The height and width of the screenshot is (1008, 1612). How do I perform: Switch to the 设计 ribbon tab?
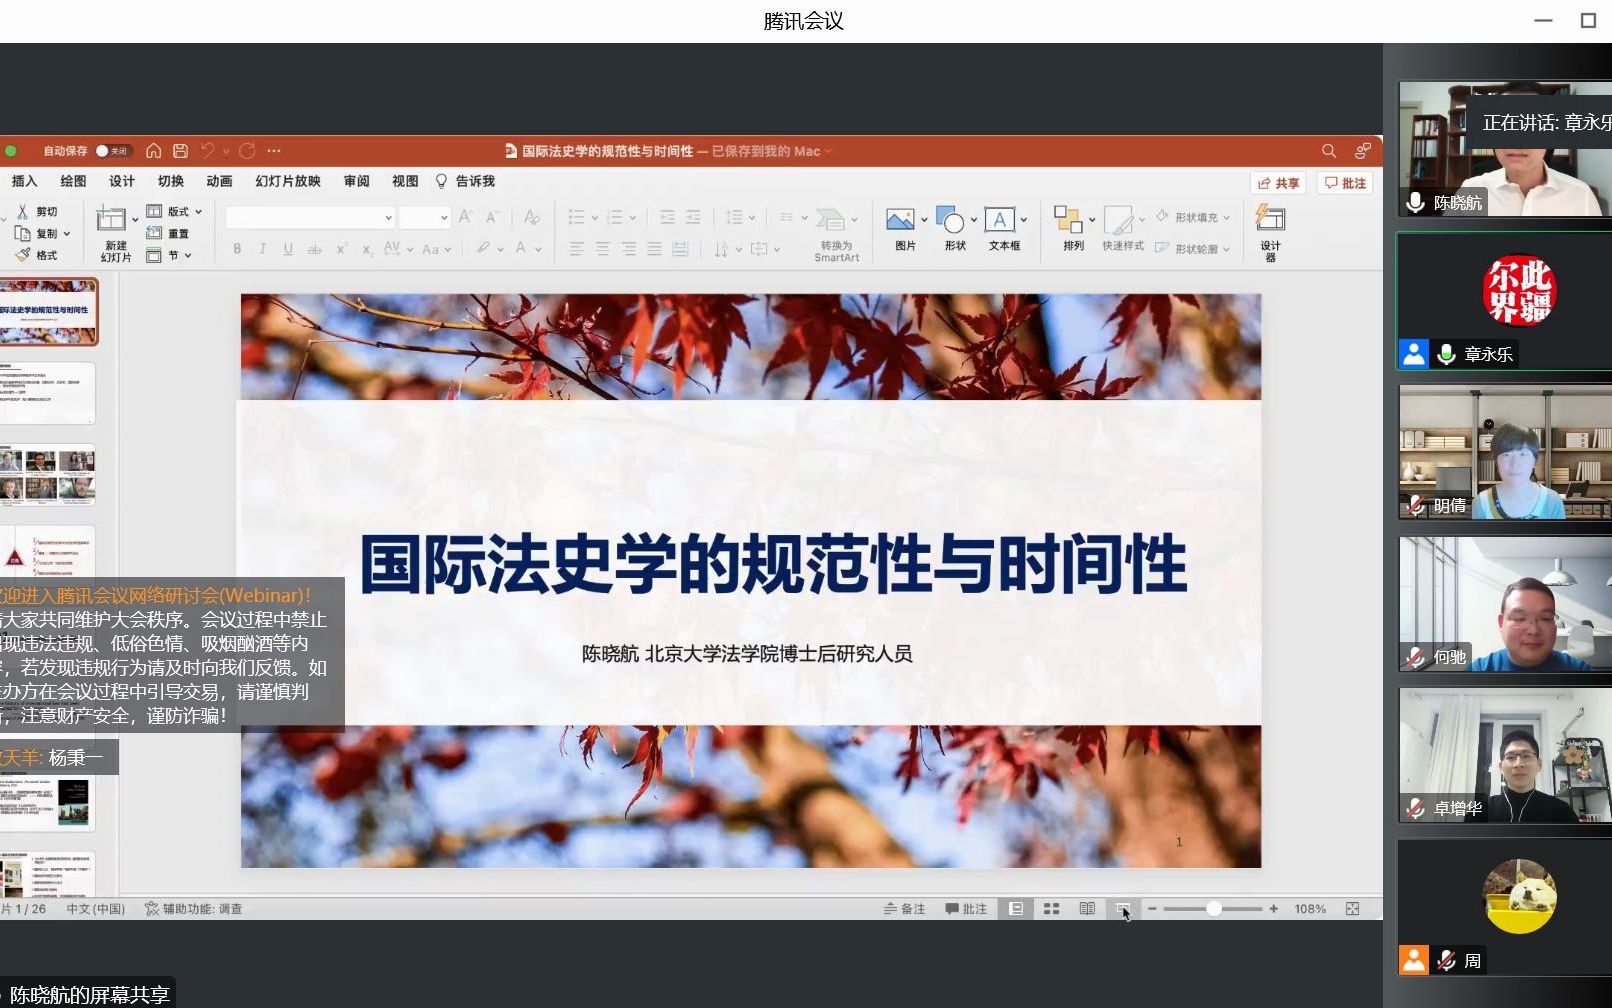tap(122, 181)
